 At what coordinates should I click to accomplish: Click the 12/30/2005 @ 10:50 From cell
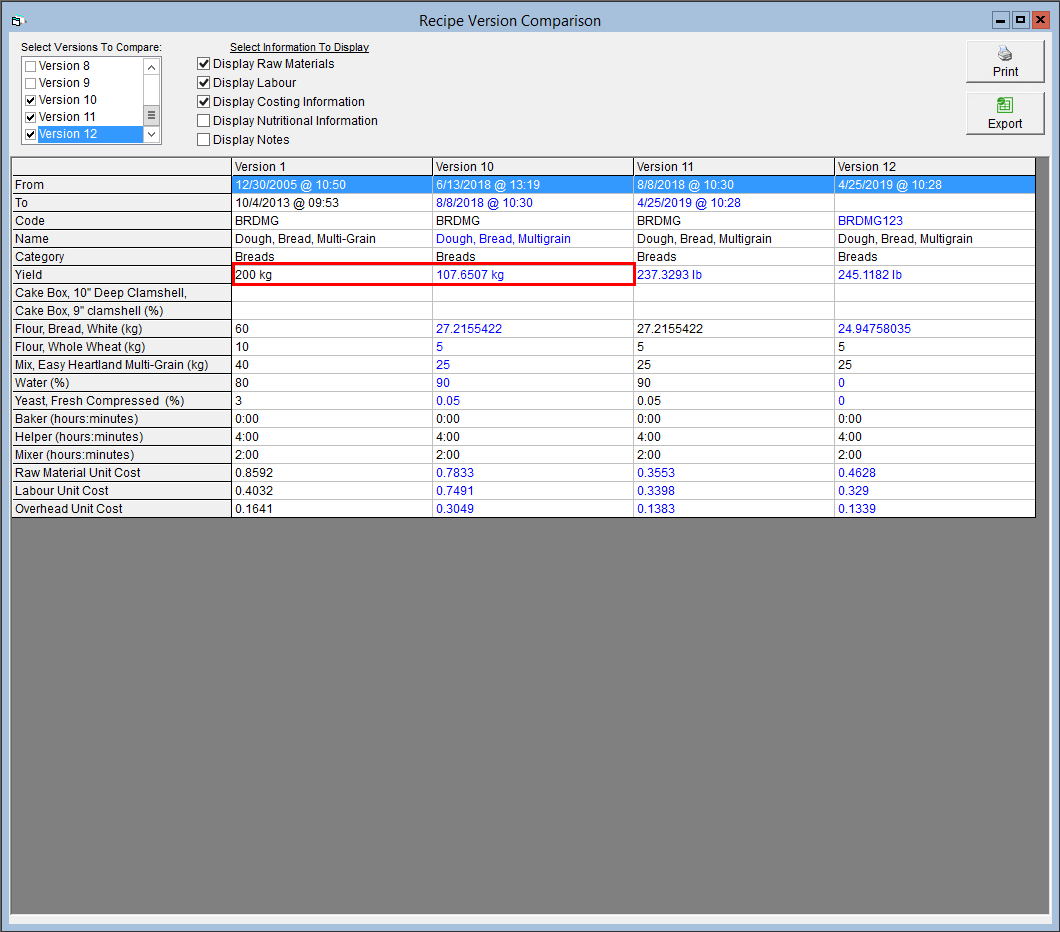click(332, 185)
